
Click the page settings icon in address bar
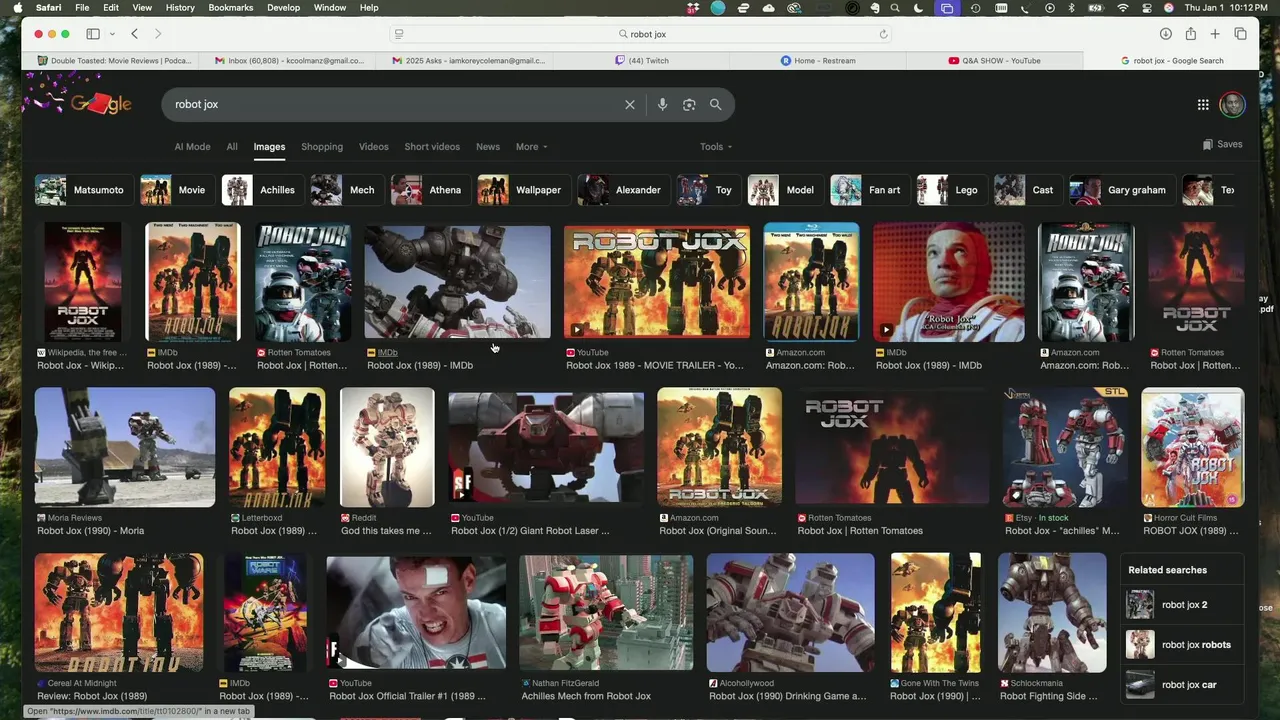[399, 34]
